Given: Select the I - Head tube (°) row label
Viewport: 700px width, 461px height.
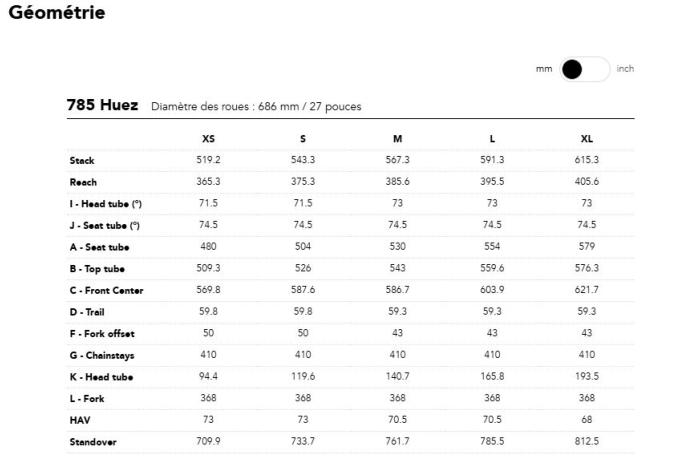Looking at the screenshot, I should tap(105, 204).
